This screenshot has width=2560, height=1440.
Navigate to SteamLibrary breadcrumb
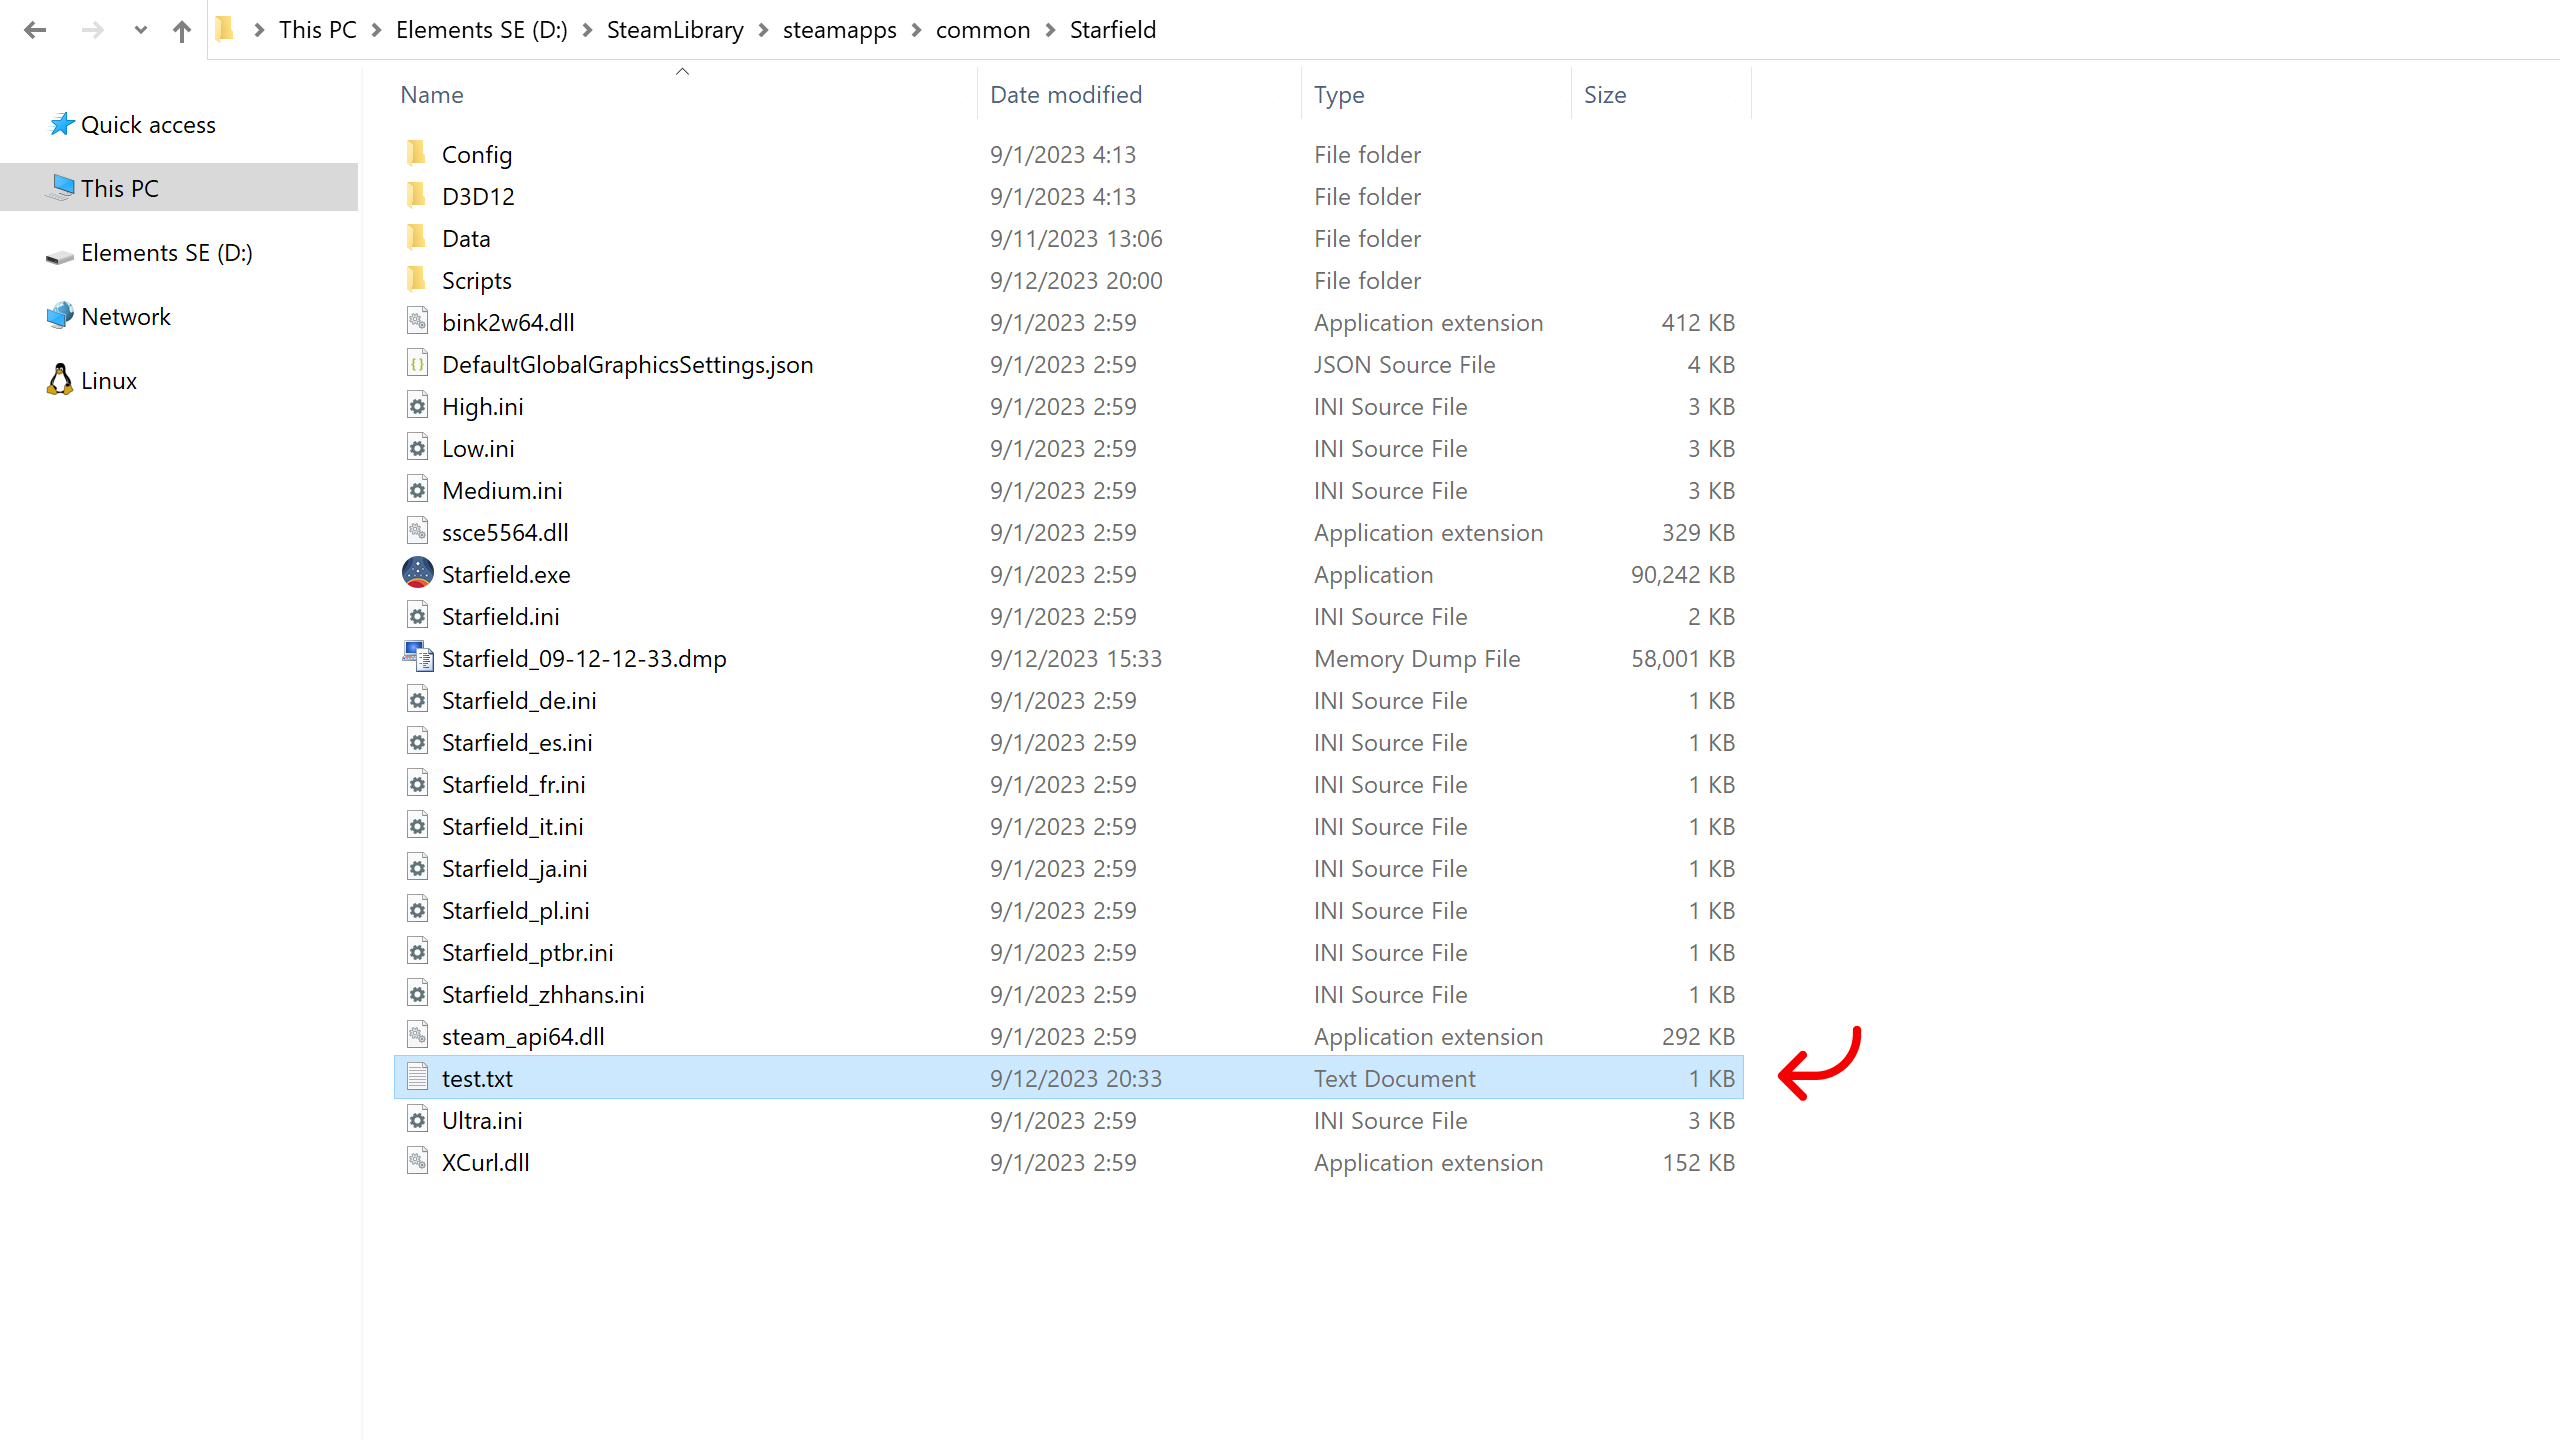click(x=675, y=30)
